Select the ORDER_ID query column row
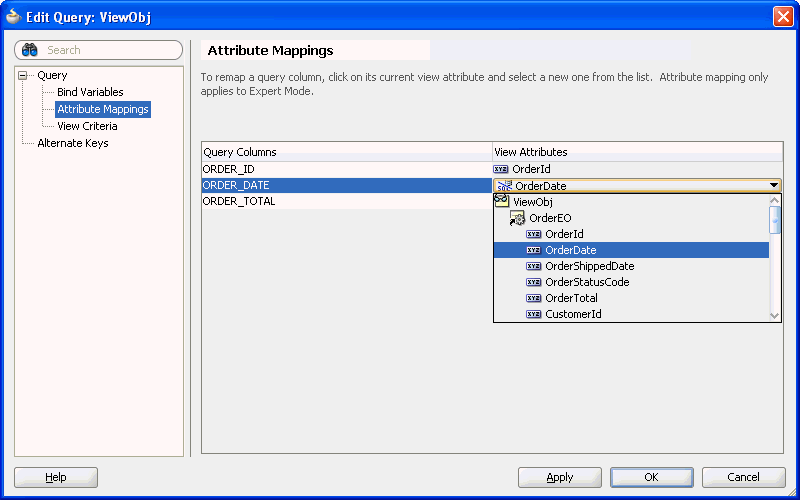The height and width of the screenshot is (500, 800). coord(347,169)
